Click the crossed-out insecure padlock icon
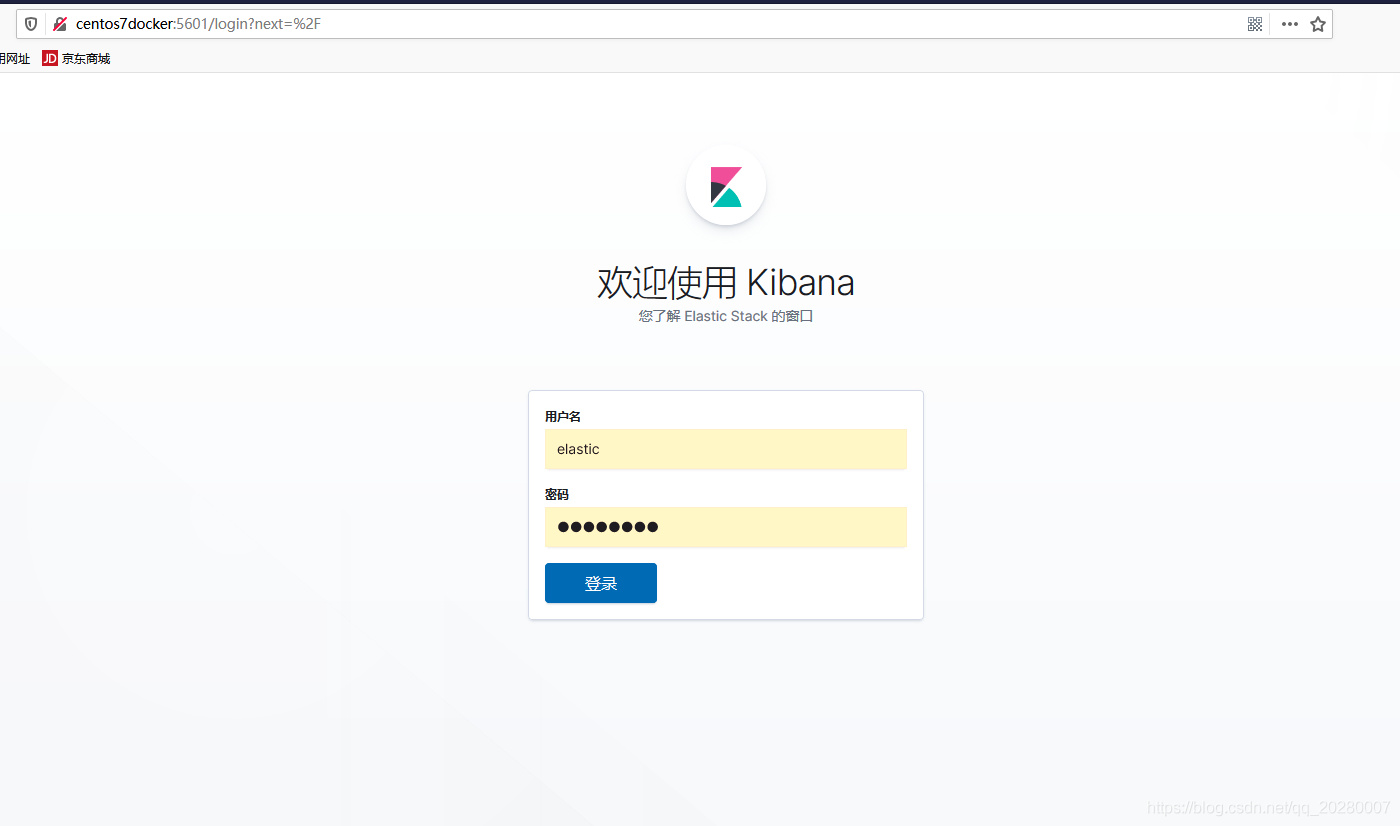This screenshot has height=826, width=1400. (x=58, y=23)
